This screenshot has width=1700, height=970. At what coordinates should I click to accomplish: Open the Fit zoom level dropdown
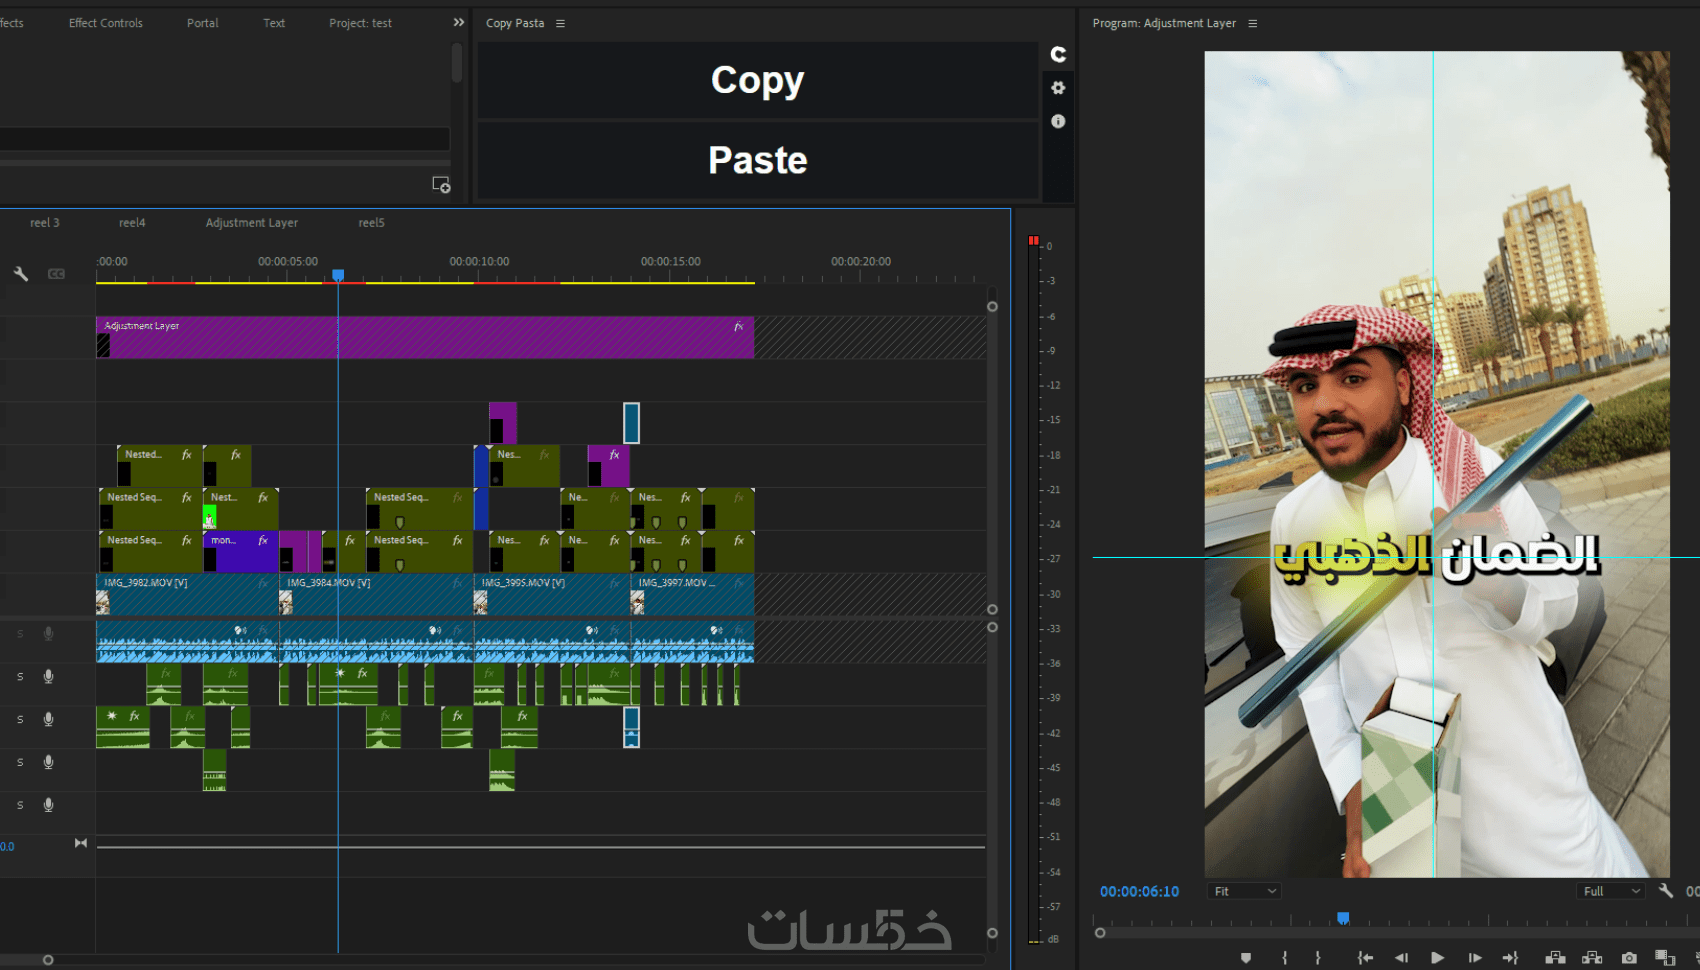coord(1244,891)
